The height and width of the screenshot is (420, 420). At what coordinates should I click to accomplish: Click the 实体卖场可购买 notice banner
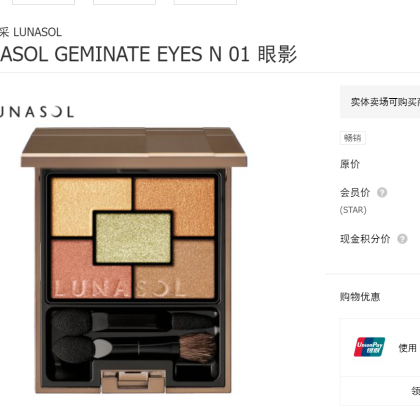point(380,102)
